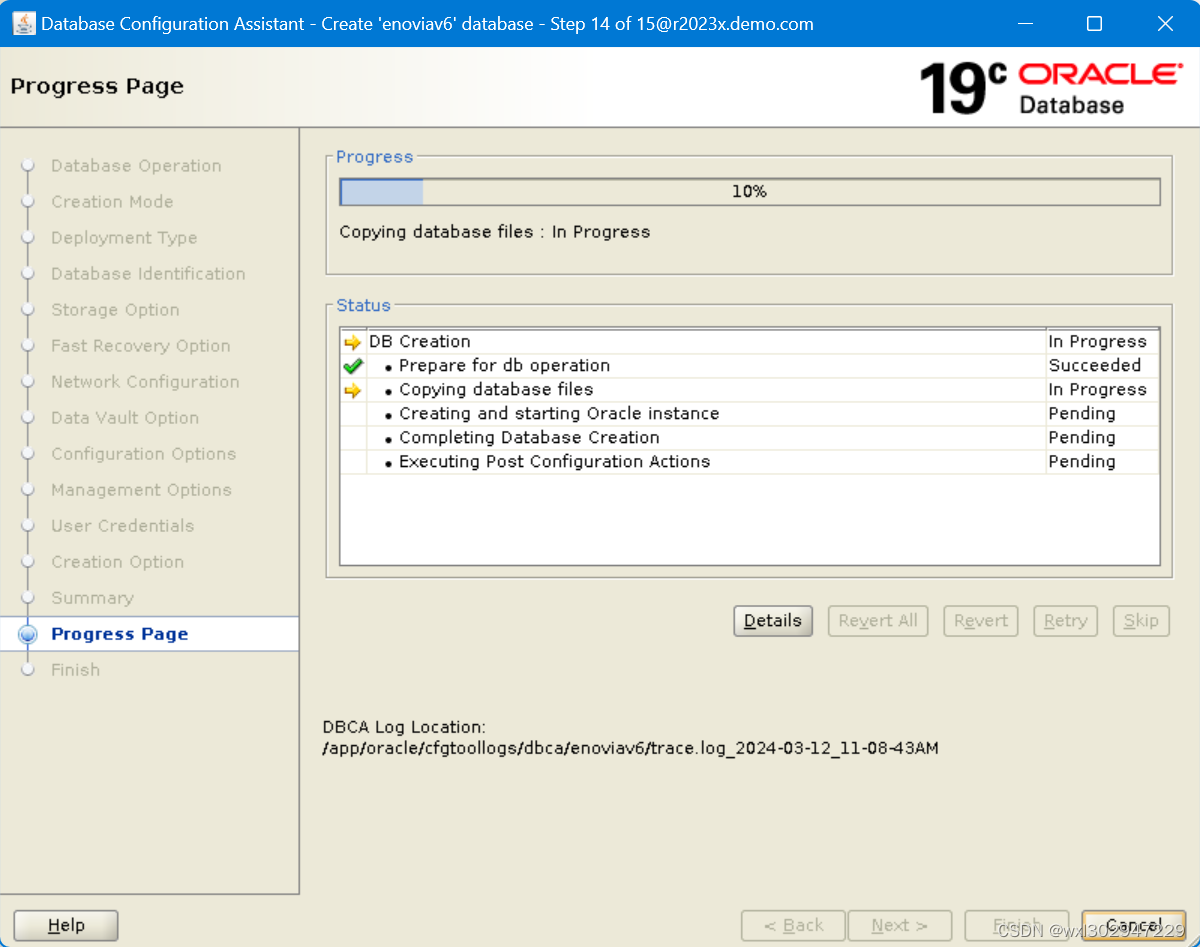Select Storage Option step

tap(115, 310)
